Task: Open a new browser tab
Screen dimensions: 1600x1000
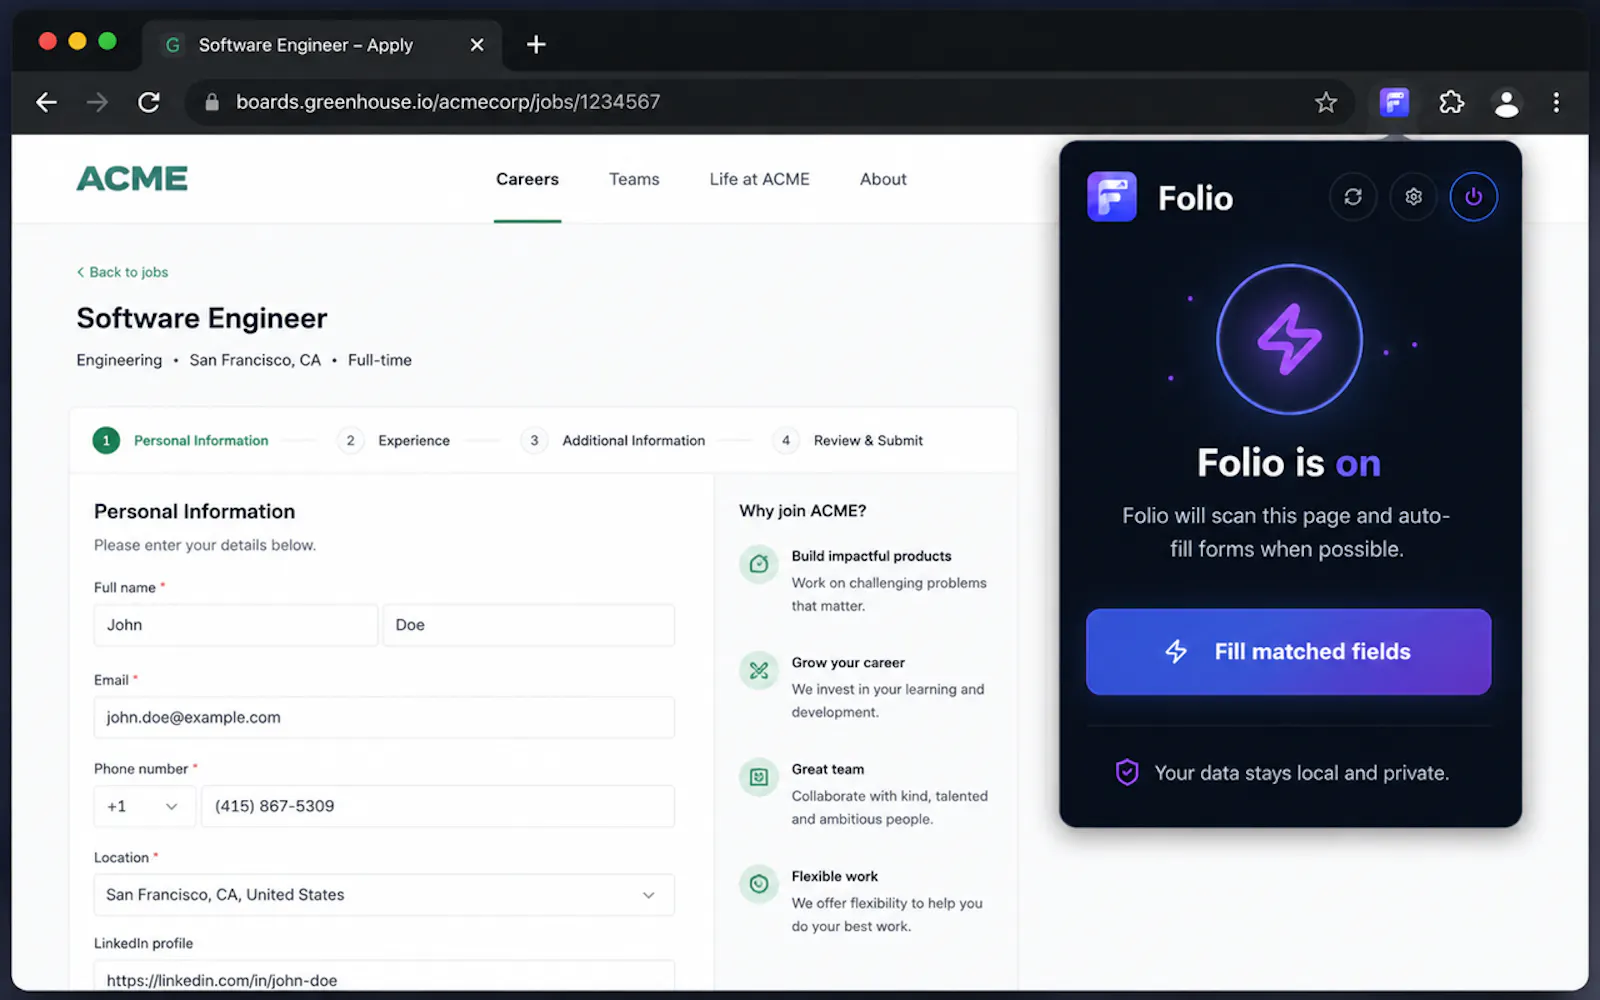Action: click(536, 44)
